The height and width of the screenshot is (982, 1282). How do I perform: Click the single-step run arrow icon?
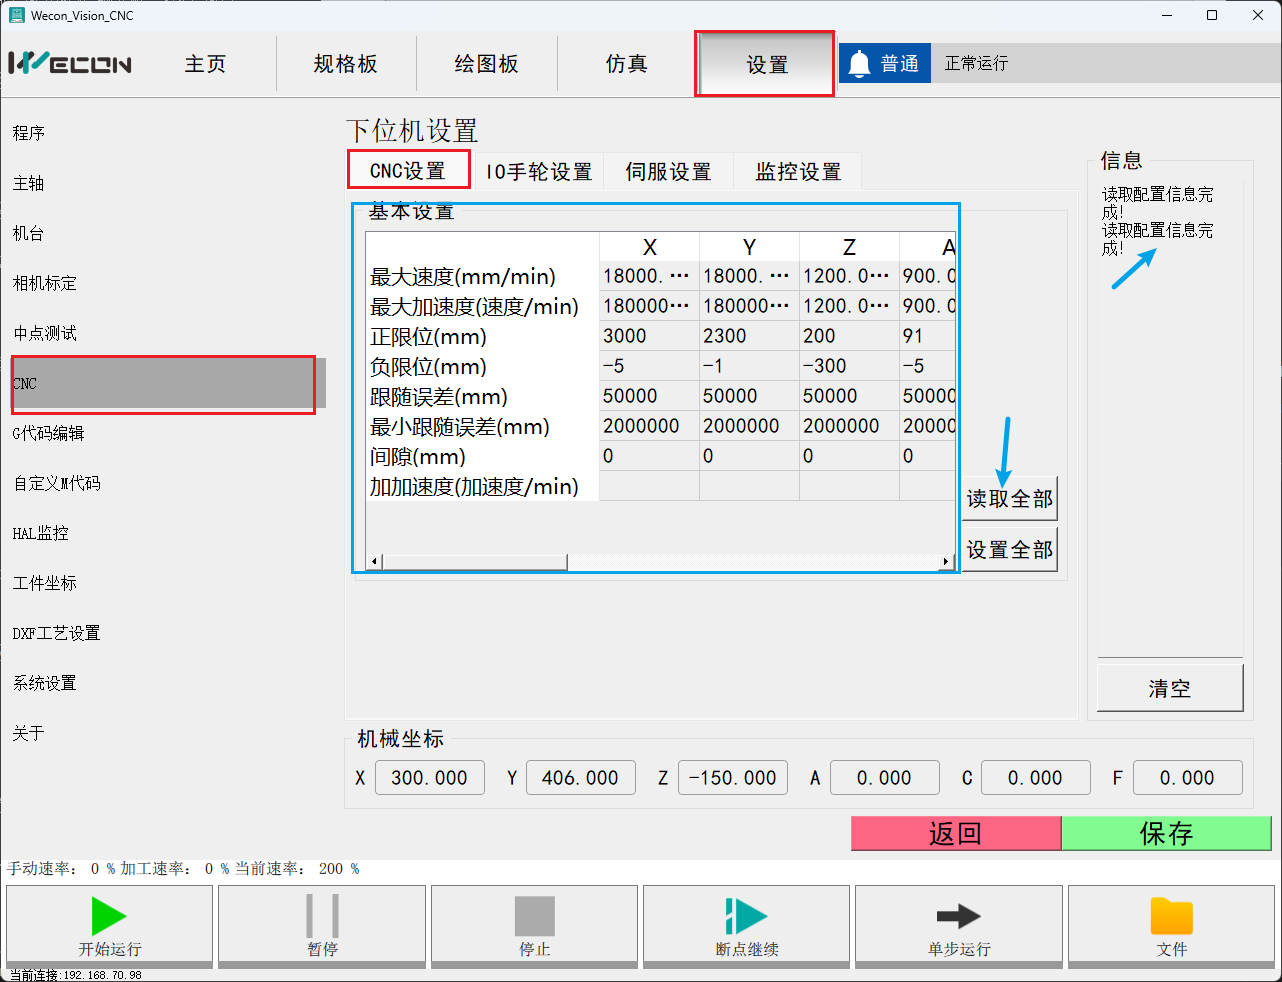[x=958, y=916]
